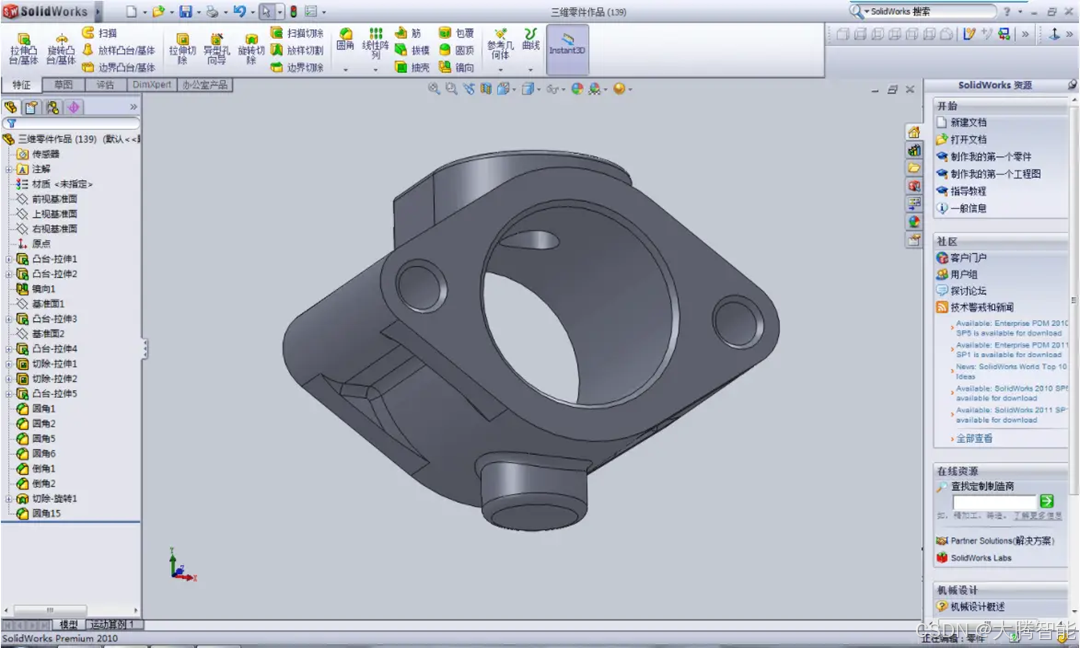Click the feature tree filter field
1080x648 pixels.
72,123
